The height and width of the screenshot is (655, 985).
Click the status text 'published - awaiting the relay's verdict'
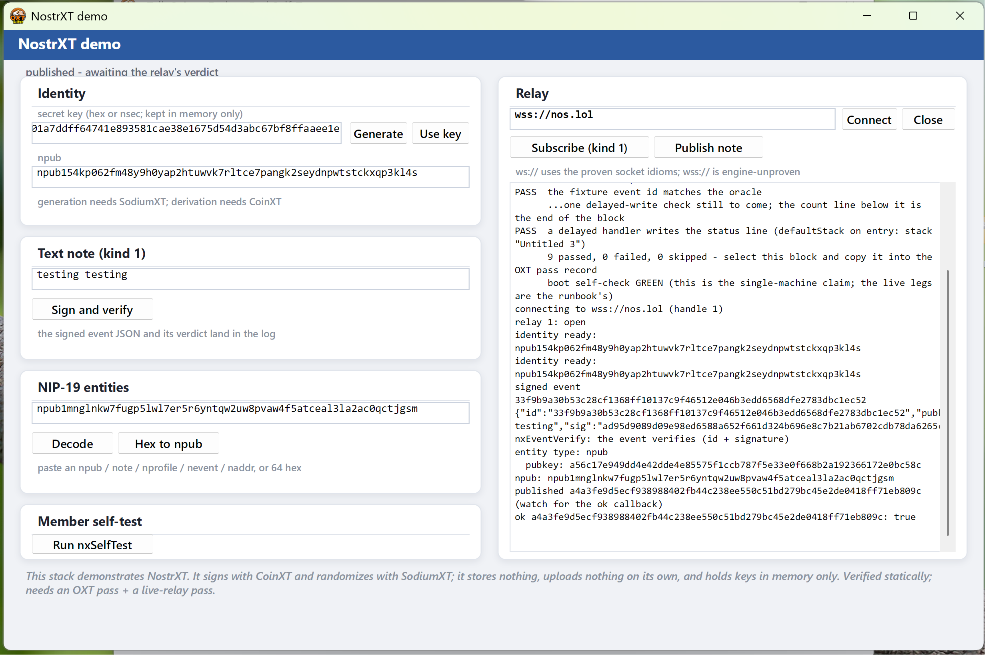122,72
